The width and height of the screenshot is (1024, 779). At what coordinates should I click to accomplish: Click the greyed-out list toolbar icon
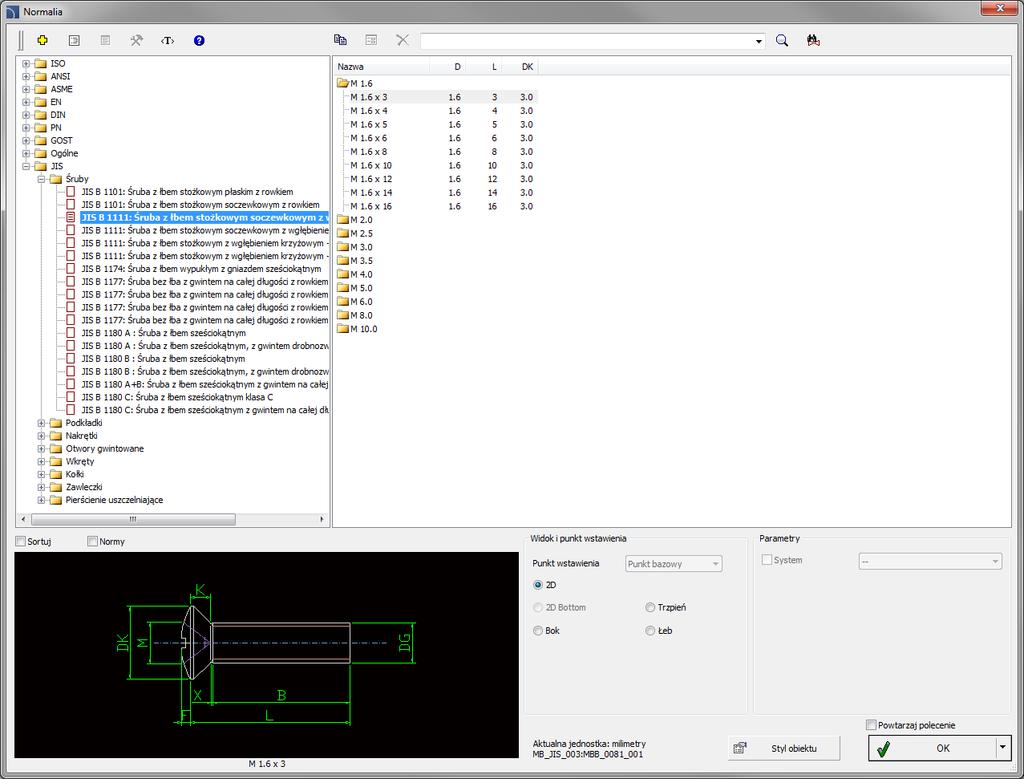tap(105, 40)
